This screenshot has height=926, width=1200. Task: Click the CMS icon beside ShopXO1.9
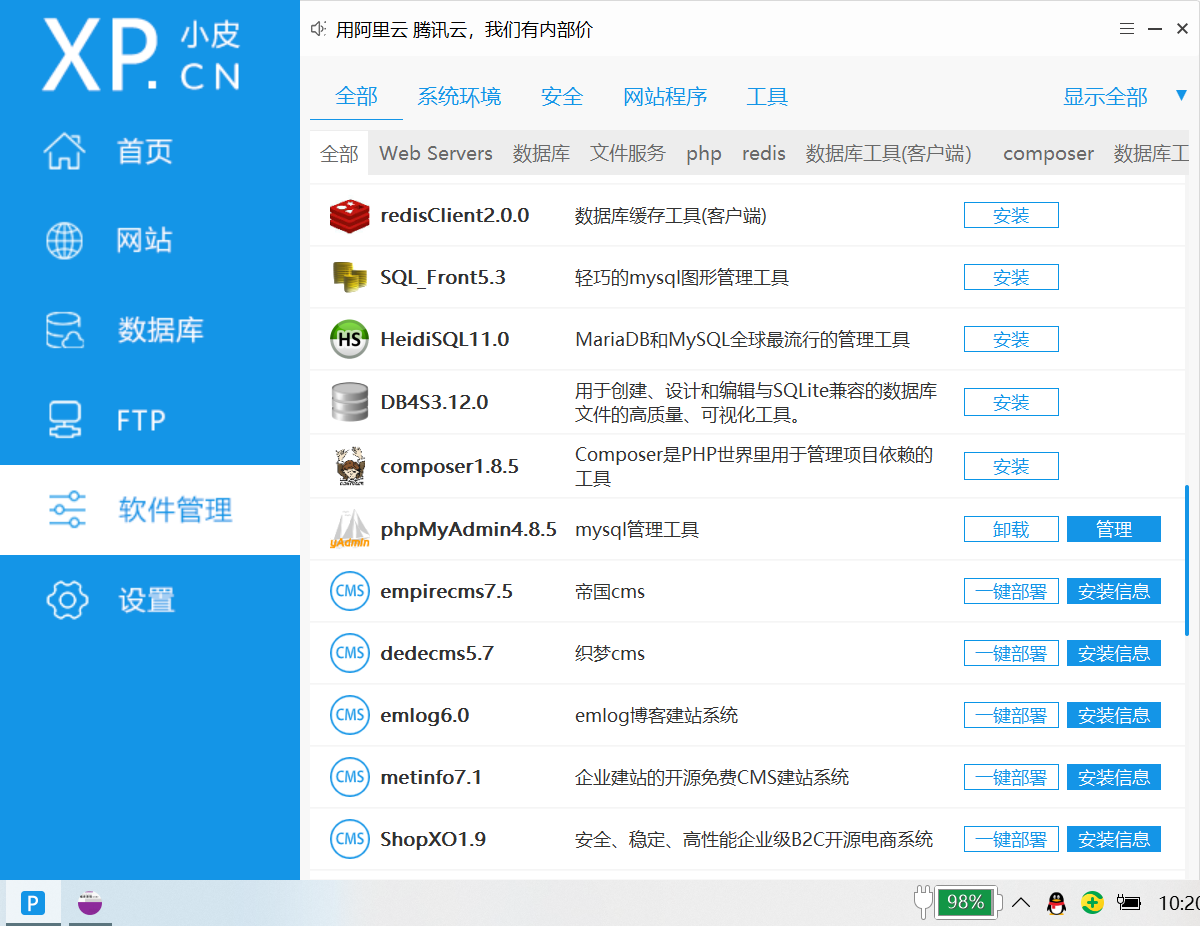(350, 839)
